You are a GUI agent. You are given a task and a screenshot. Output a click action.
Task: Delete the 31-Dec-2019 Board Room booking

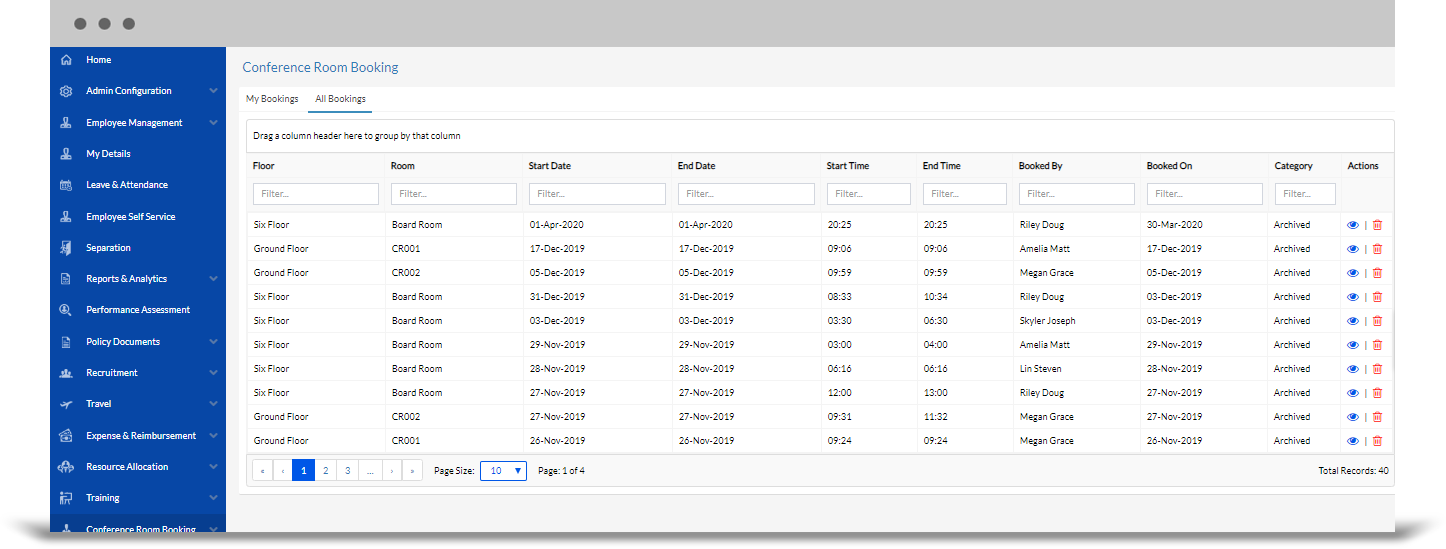[x=1377, y=297]
